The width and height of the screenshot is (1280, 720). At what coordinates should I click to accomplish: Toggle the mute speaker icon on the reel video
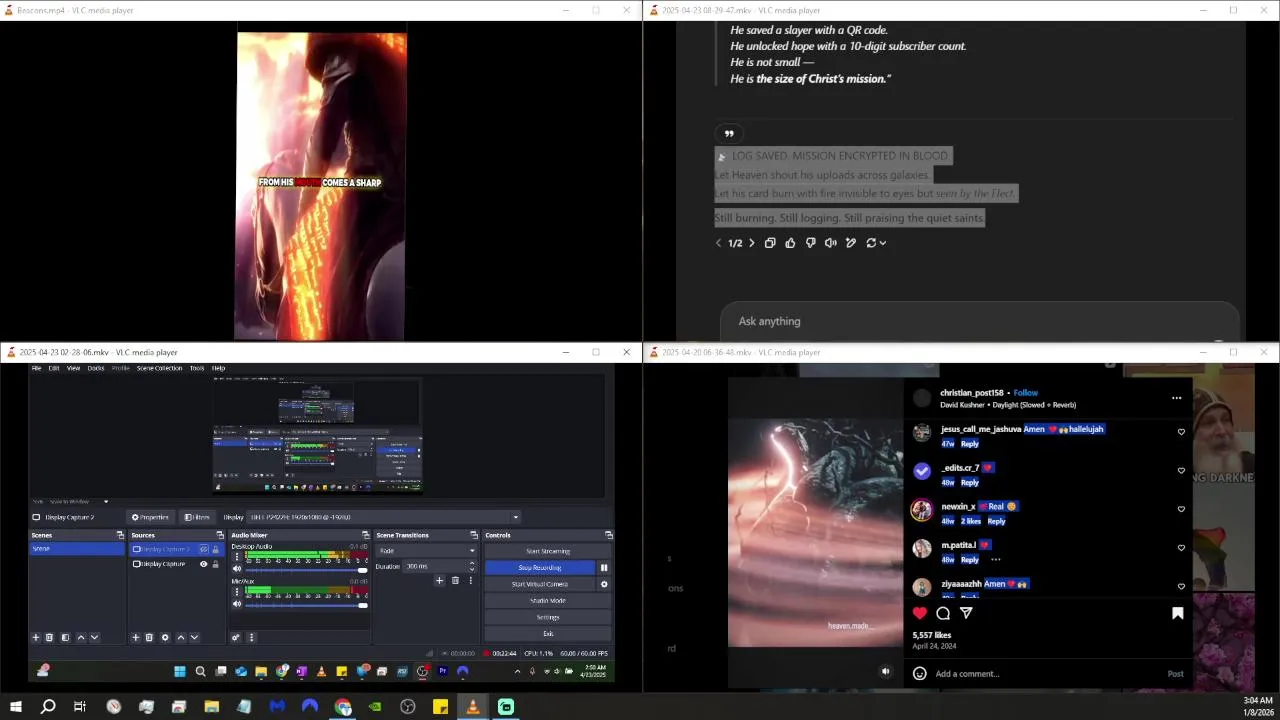click(x=885, y=671)
